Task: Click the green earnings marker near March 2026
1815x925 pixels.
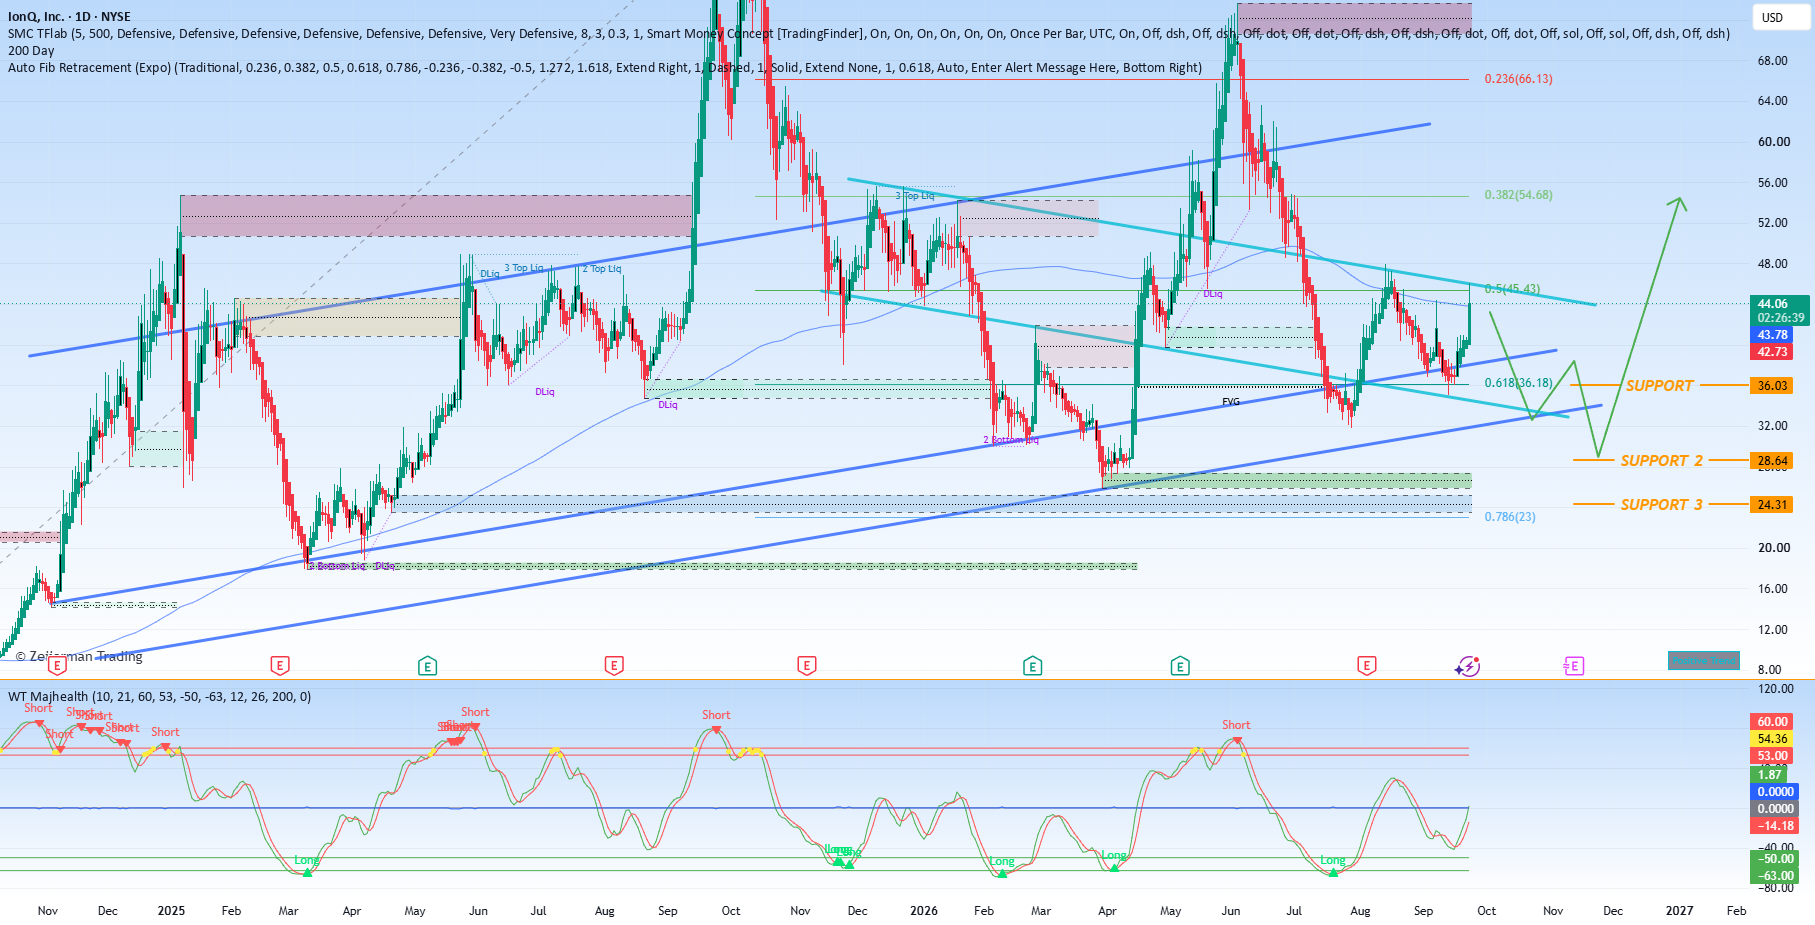Action: point(1032,665)
